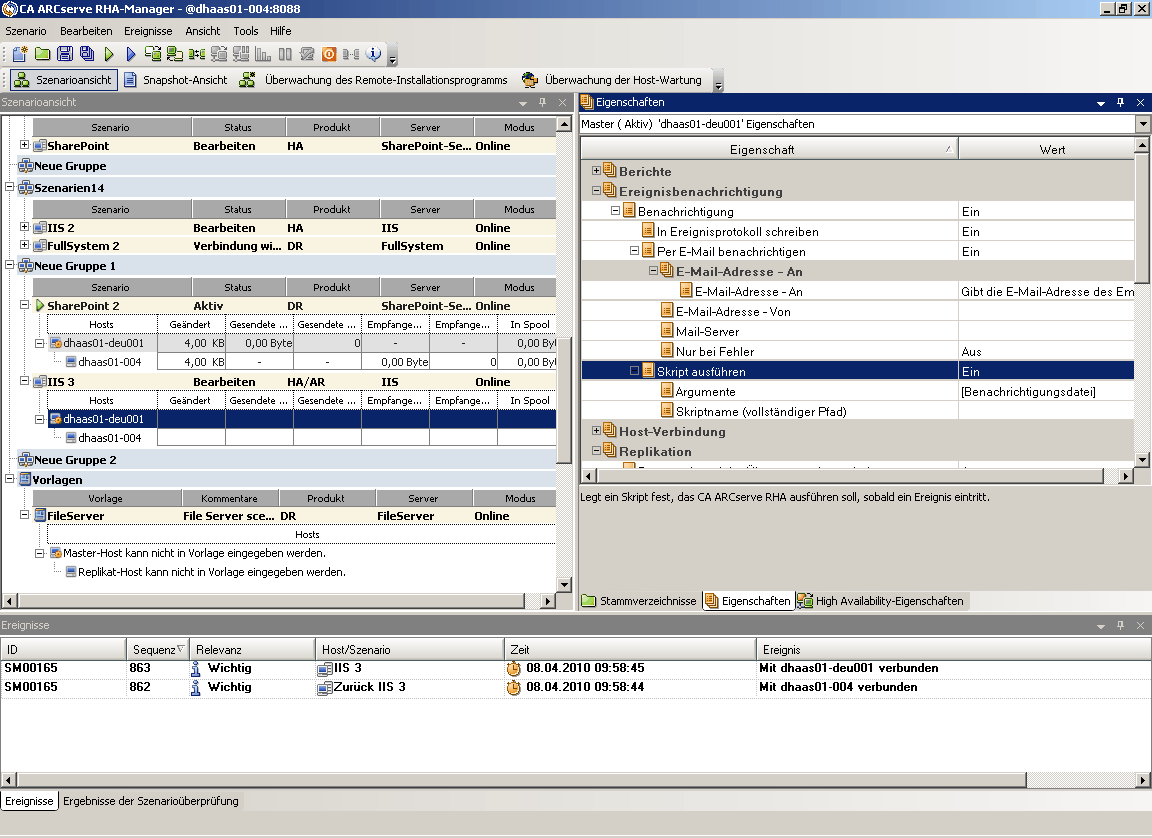Switch to High Availability-Eigenschaften tab
The width and height of the screenshot is (1152, 838).
point(880,601)
